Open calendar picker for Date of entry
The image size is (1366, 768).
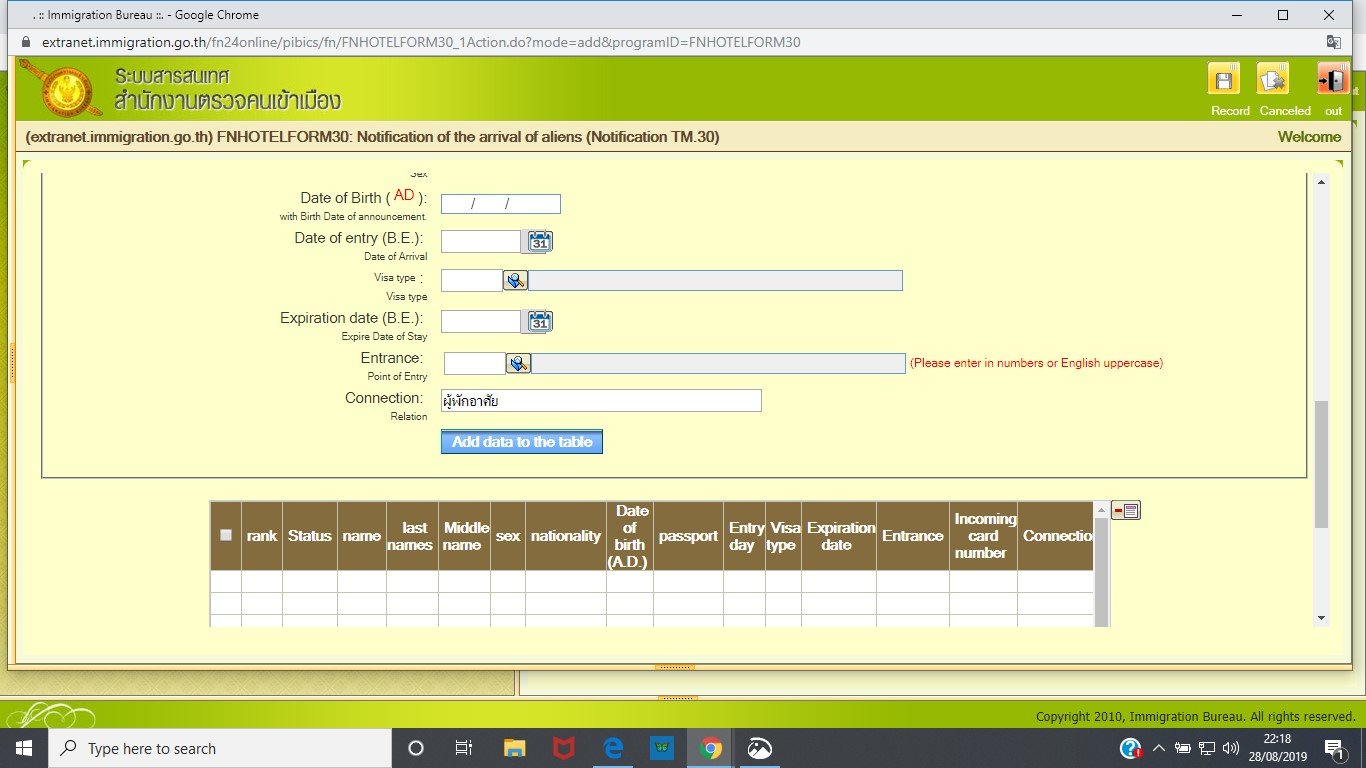(x=540, y=241)
